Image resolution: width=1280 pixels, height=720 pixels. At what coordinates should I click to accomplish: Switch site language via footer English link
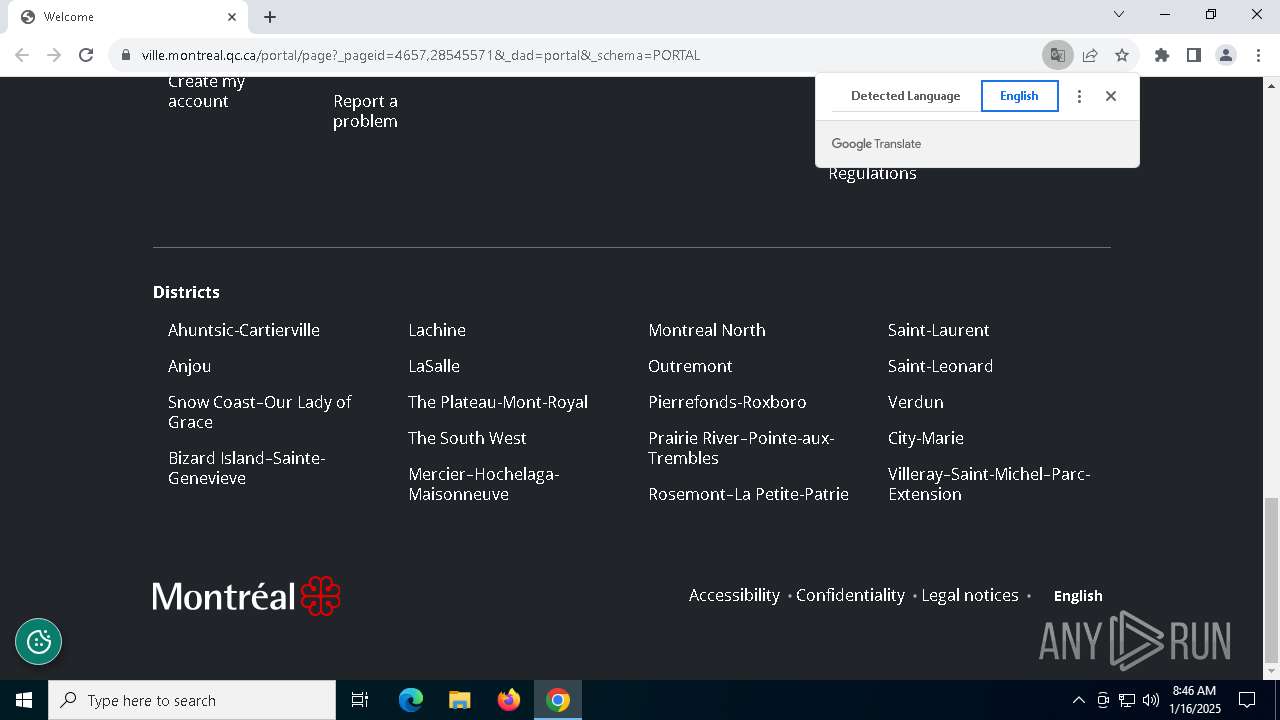(1078, 596)
